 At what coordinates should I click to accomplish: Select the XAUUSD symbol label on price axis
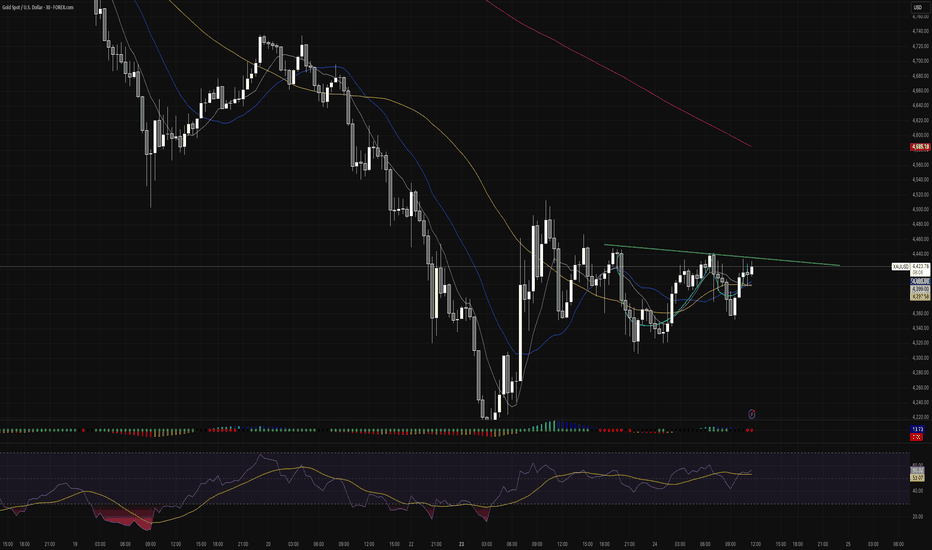[x=899, y=267]
